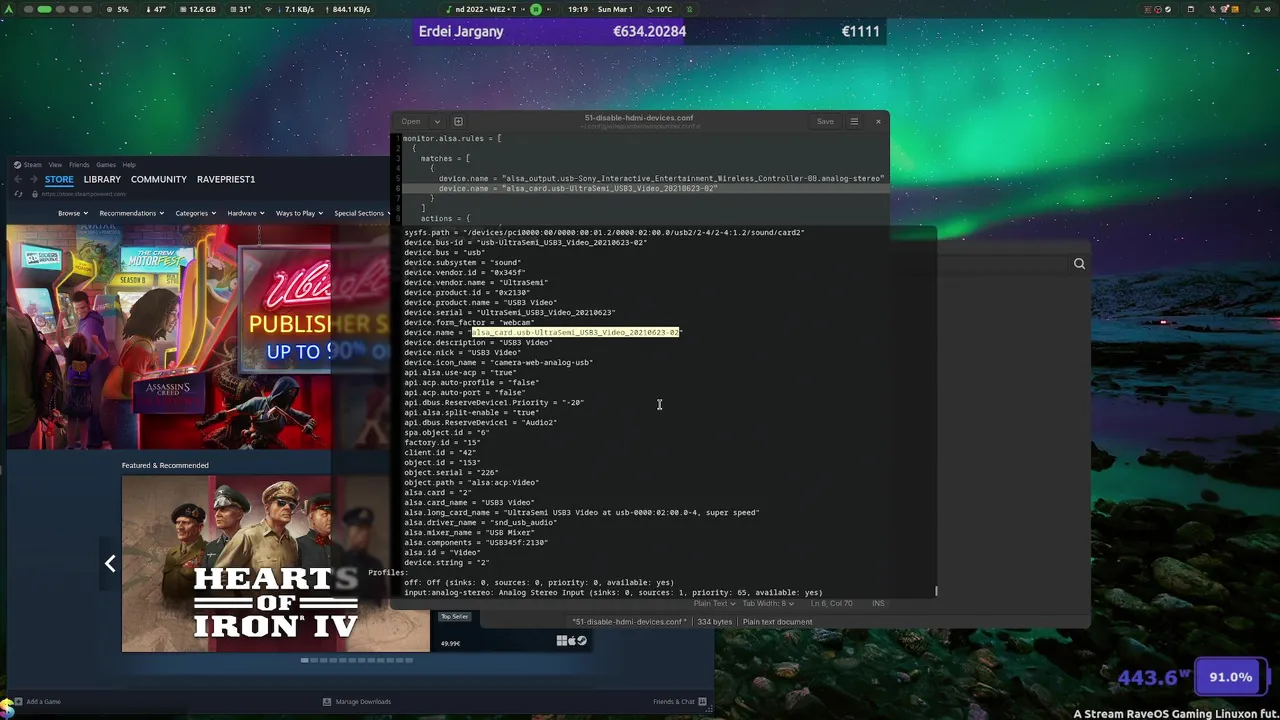This screenshot has width=1280, height=720.
Task: Save the 51-disable-hdmi-devices.conf file
Action: 825,121
